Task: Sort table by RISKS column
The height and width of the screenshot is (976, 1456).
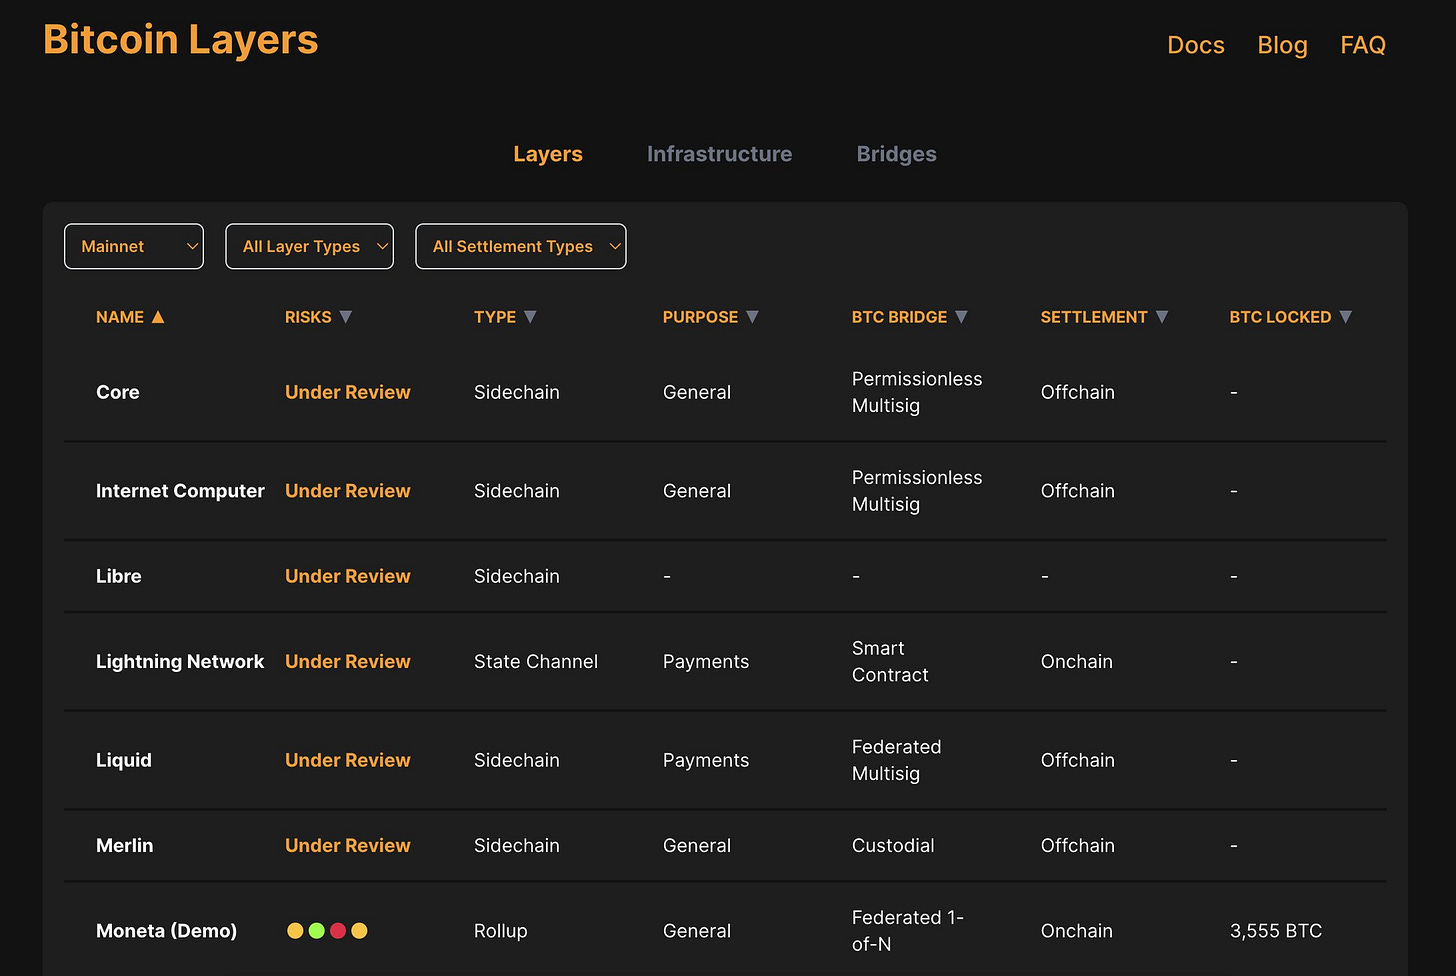Action: coord(318,317)
